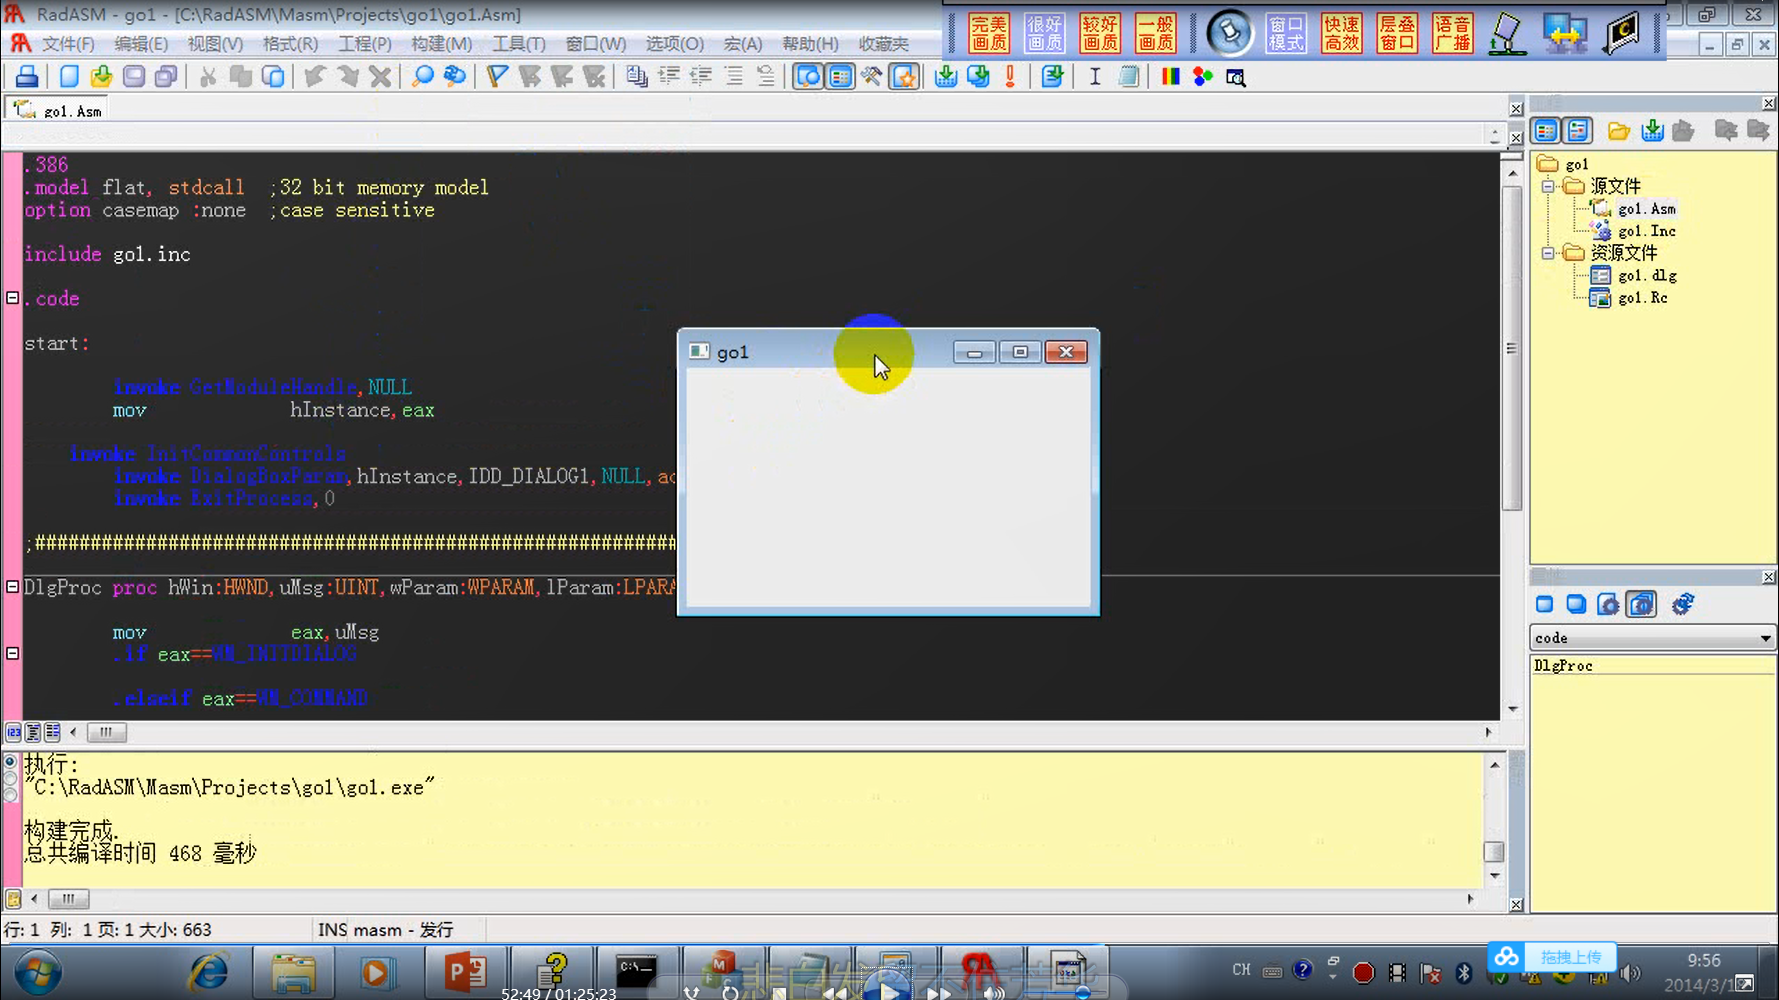This screenshot has width=1779, height=1000.
Task: Click the open-folder icon in project panel
Action: tap(1619, 131)
